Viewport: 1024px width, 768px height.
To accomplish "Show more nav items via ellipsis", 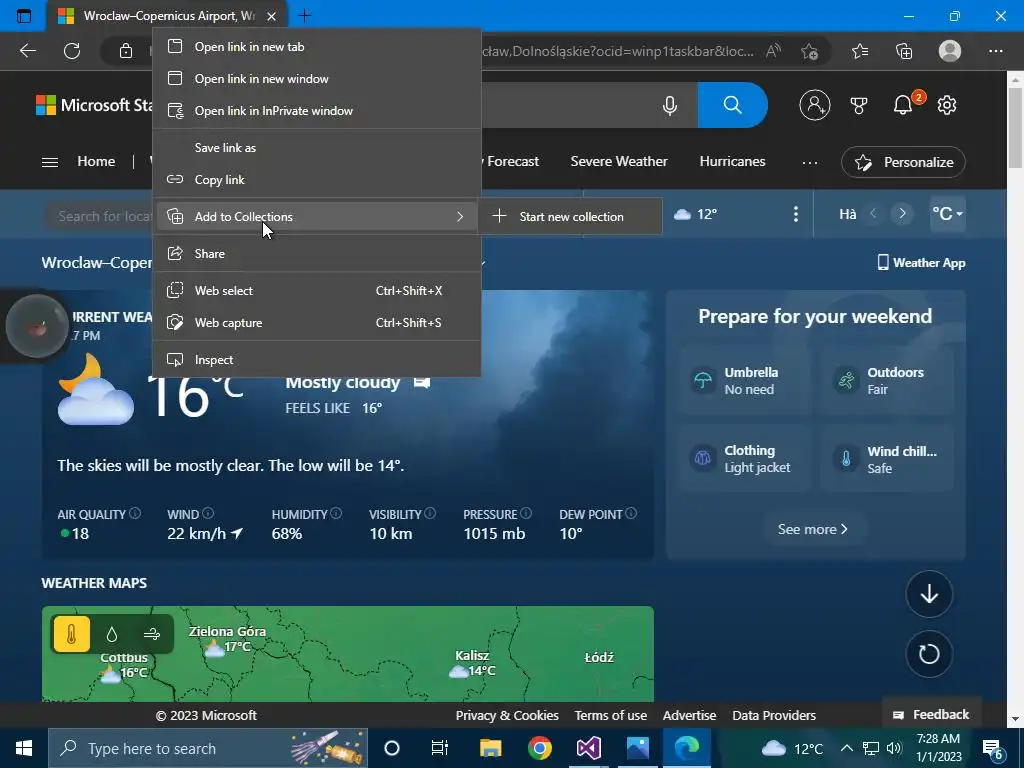I will 810,162.
